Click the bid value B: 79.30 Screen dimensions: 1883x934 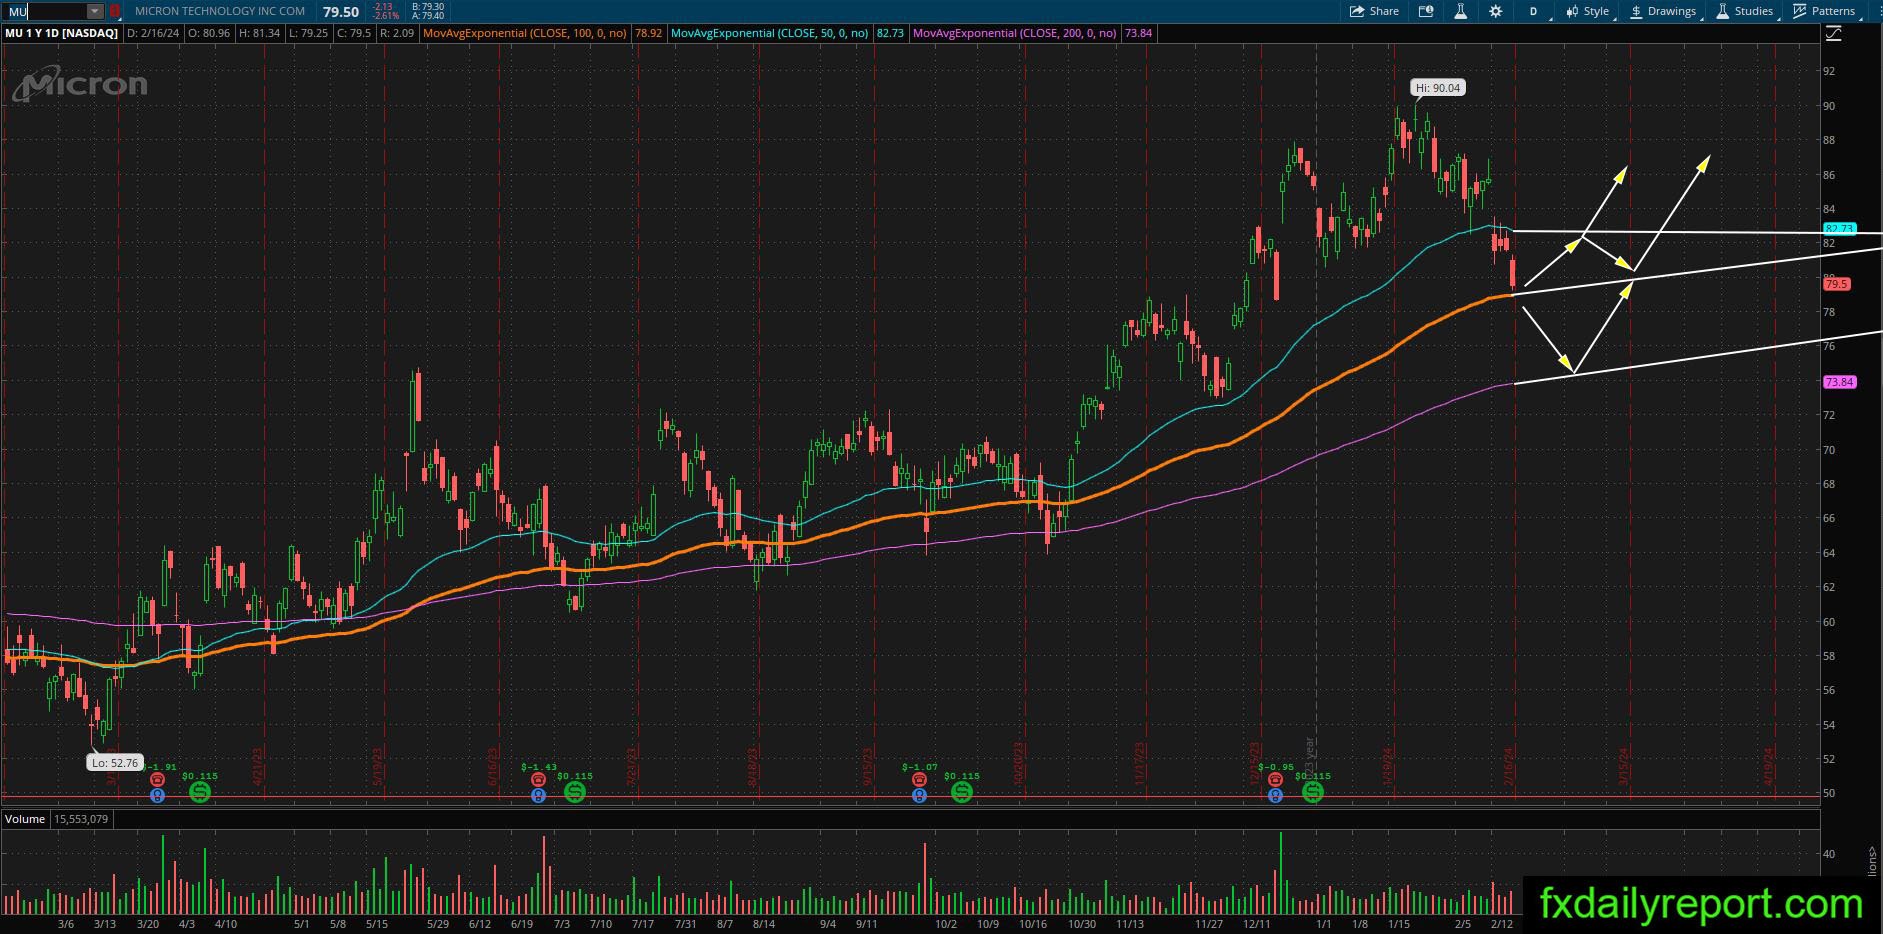pos(428,7)
